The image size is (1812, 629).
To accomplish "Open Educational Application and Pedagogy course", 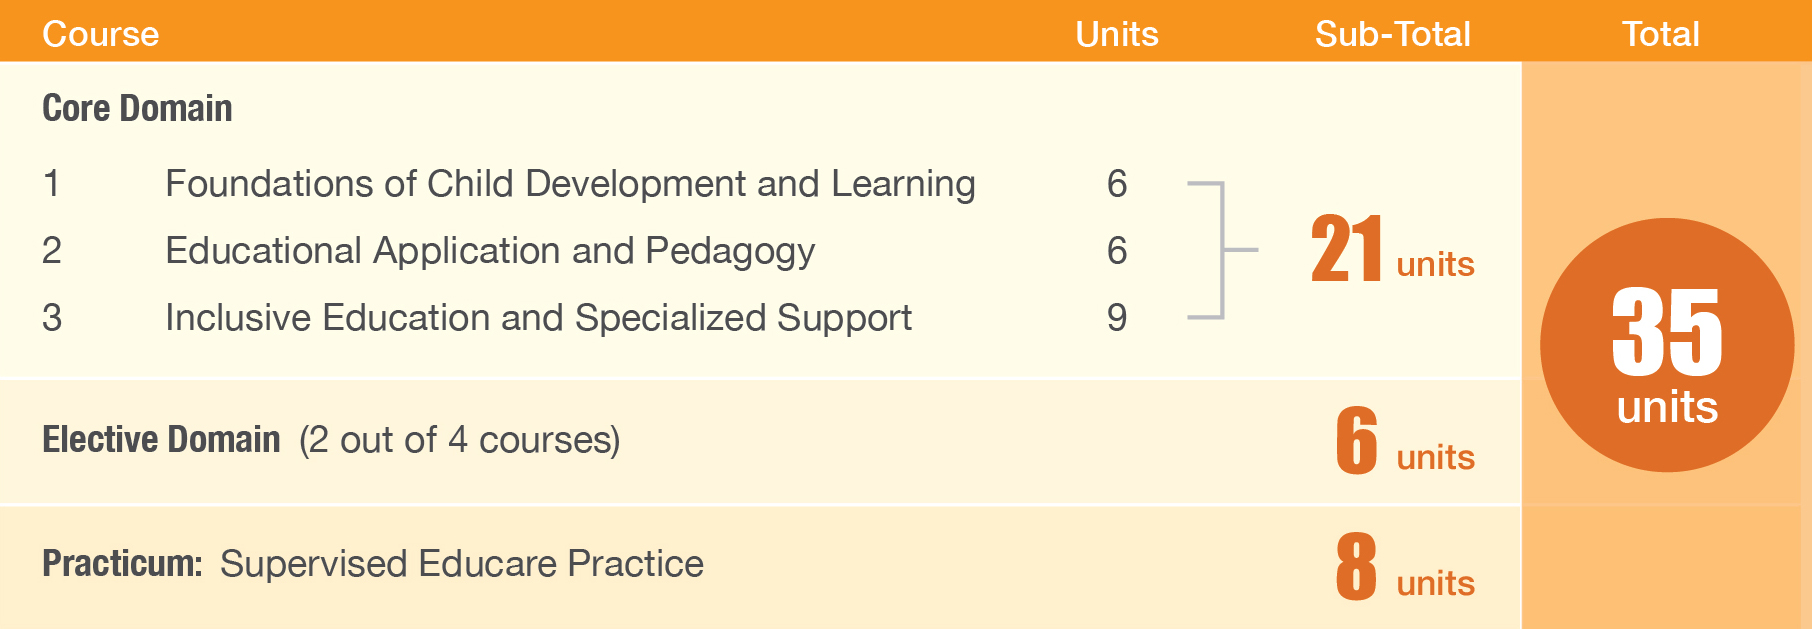I will 490,251.
